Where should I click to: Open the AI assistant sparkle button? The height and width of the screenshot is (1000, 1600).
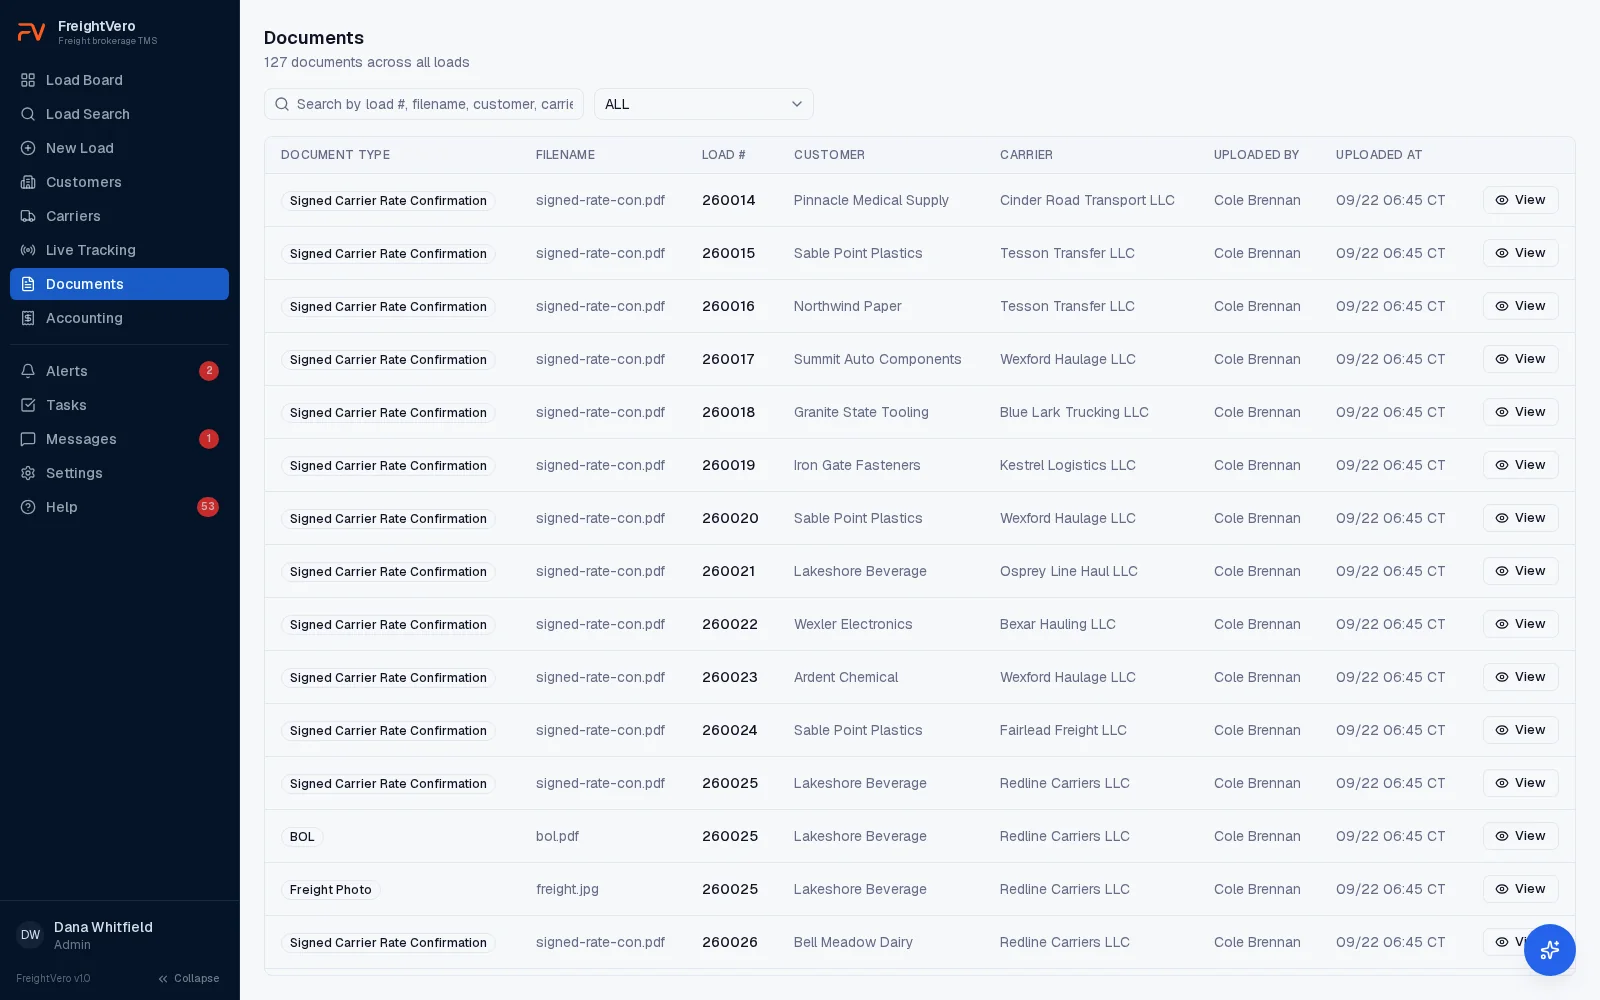click(1550, 950)
